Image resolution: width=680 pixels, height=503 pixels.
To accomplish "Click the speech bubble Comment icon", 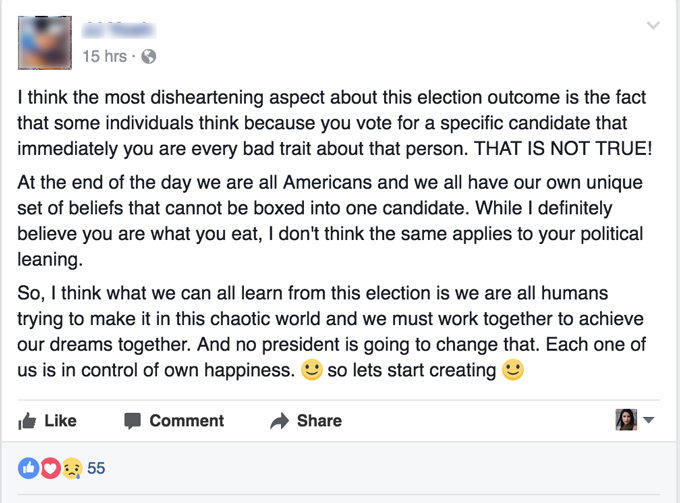I will [x=133, y=421].
